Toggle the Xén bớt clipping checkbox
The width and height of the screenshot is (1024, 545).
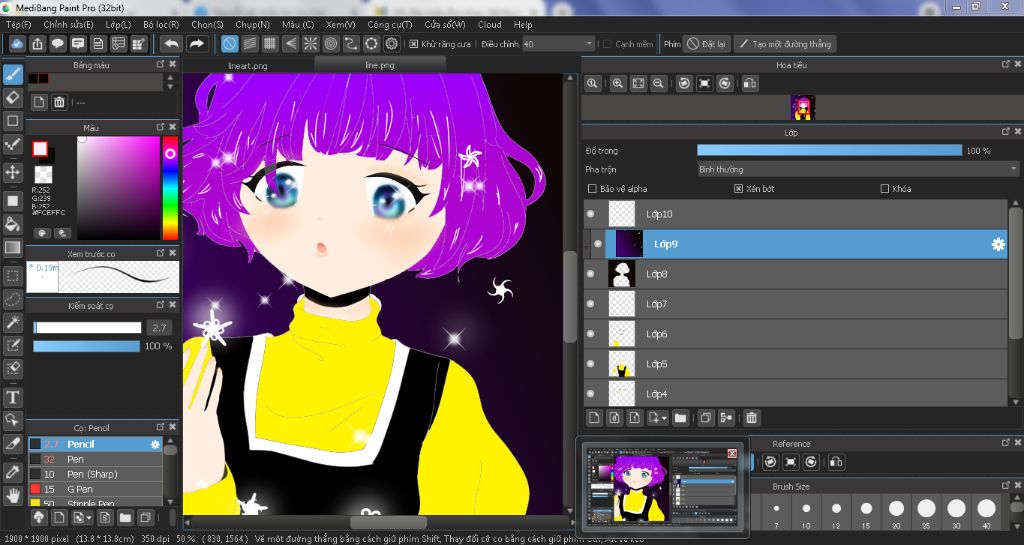pos(738,189)
